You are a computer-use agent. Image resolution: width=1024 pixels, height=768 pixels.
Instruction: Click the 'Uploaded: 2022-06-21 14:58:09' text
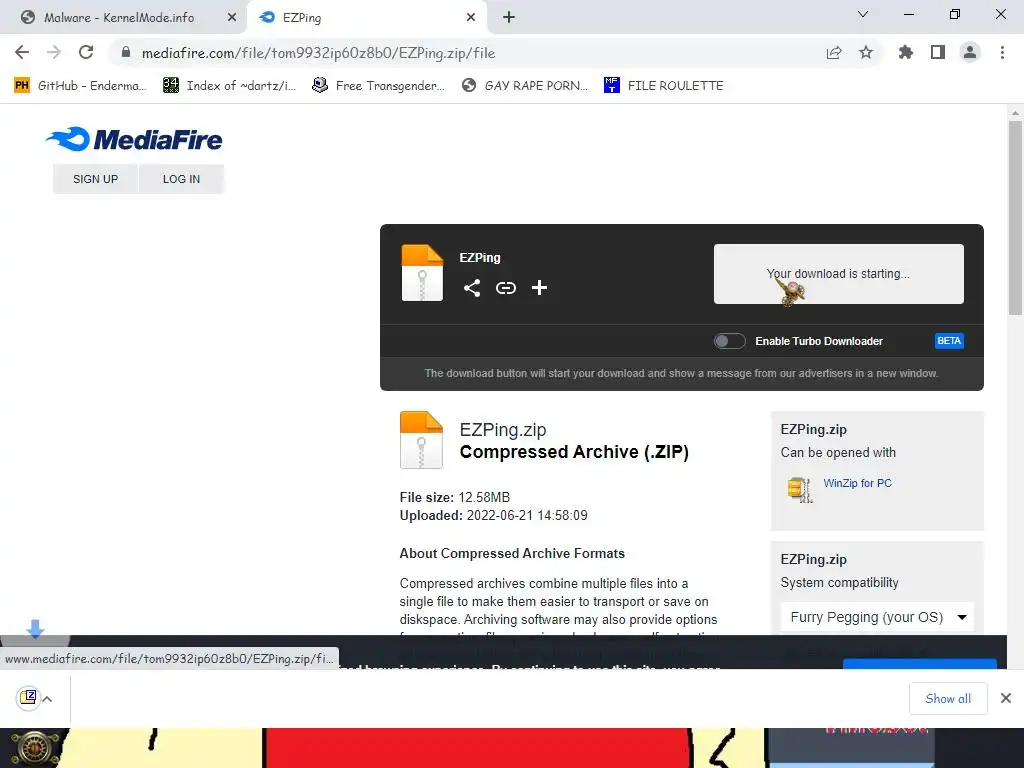tap(494, 515)
